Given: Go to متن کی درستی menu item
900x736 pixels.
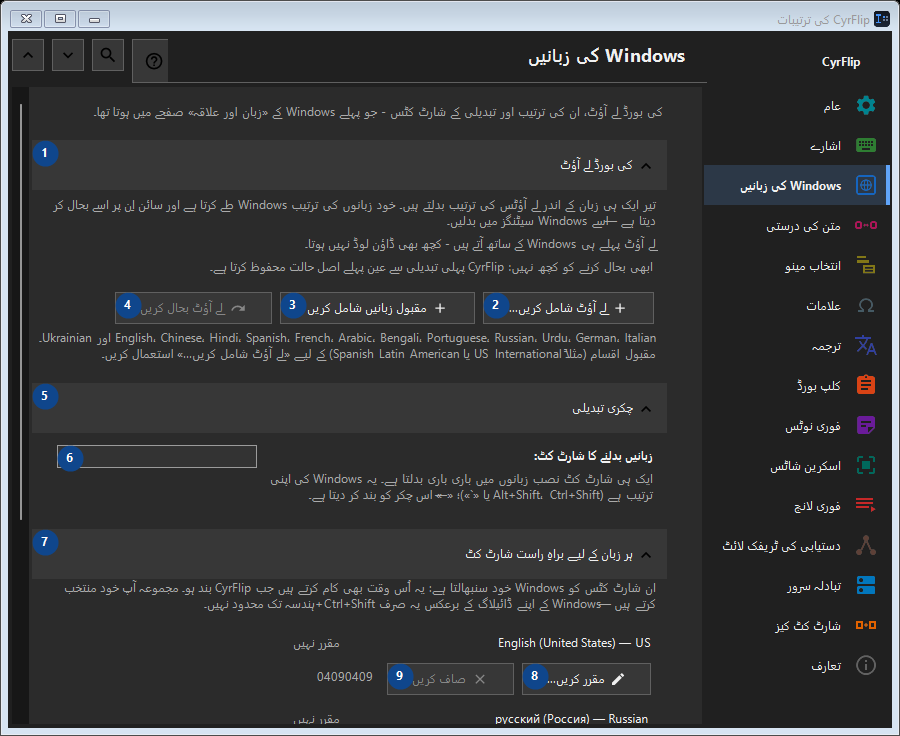Looking at the screenshot, I should (795, 226).
